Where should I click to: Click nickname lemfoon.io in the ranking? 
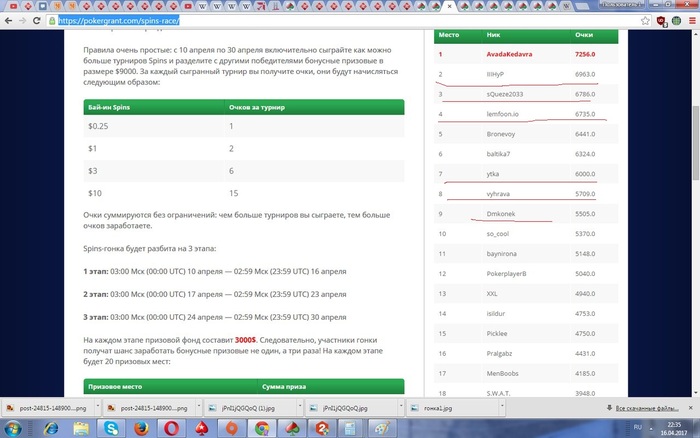click(x=503, y=114)
